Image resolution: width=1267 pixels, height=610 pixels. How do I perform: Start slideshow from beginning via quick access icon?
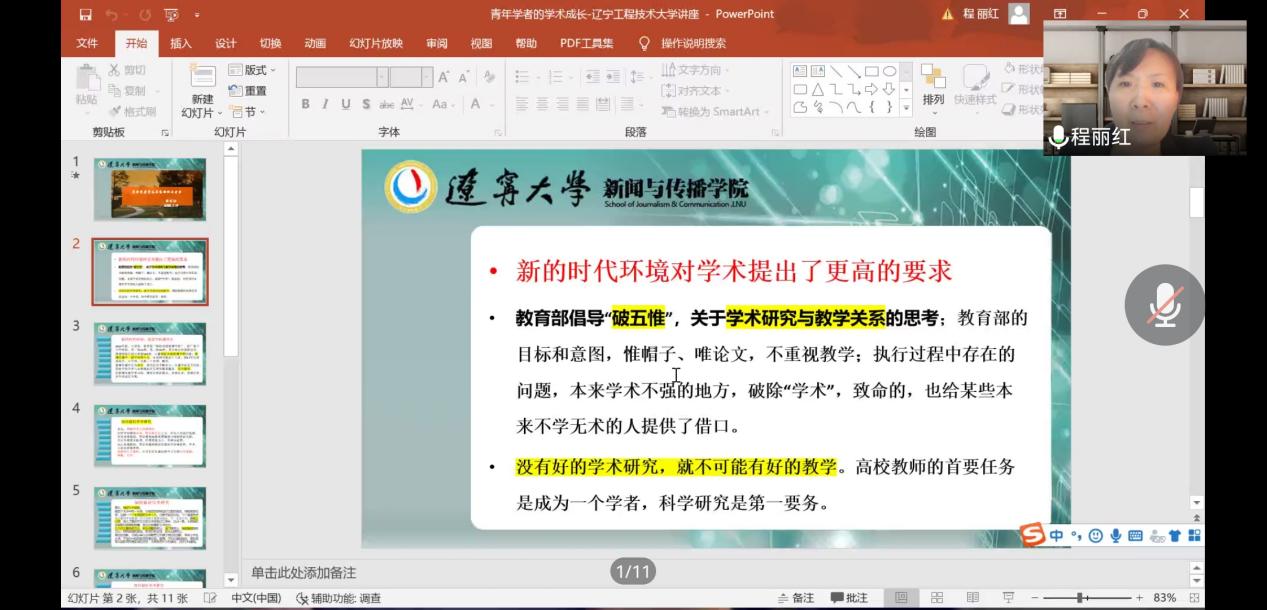coord(171,14)
